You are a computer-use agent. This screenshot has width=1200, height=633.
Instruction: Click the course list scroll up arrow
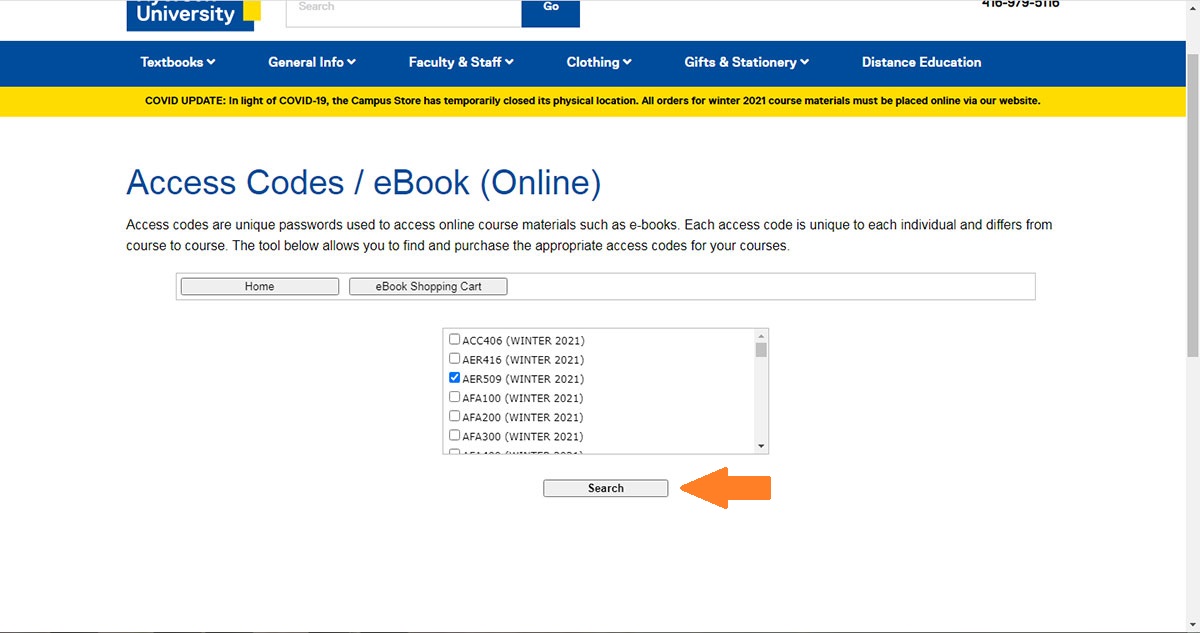tap(761, 336)
